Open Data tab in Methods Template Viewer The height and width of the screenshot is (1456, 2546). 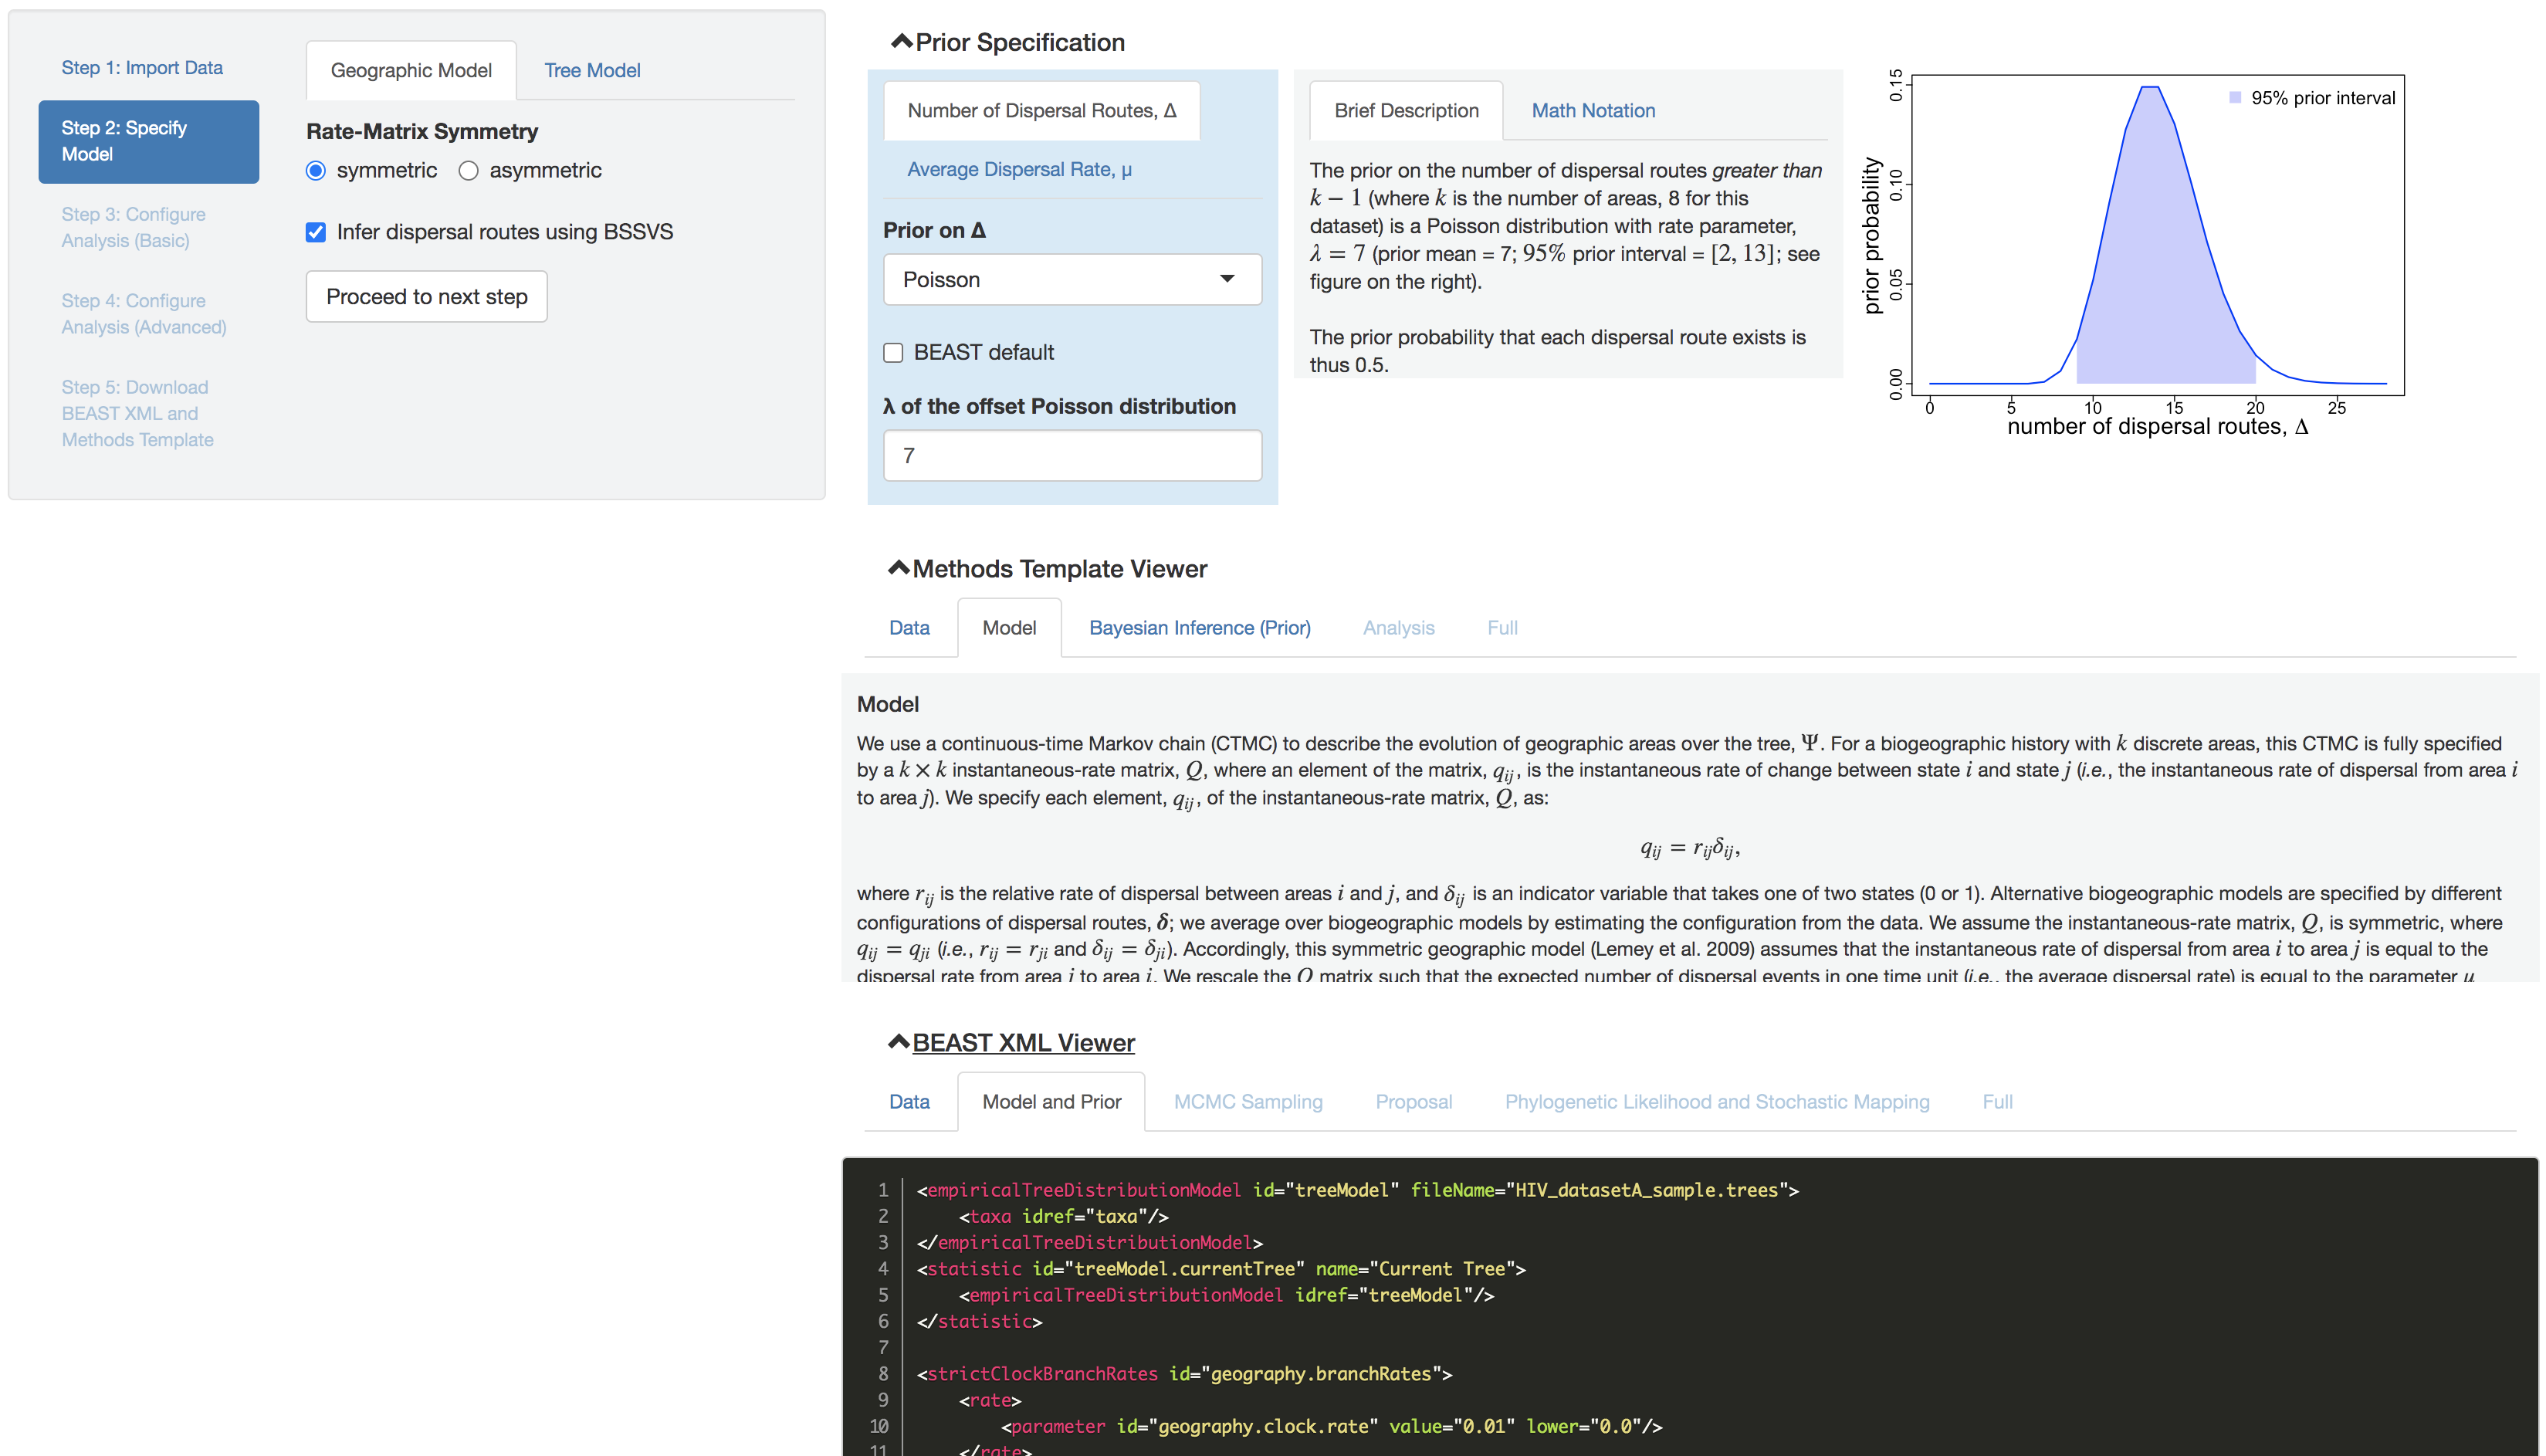(909, 628)
